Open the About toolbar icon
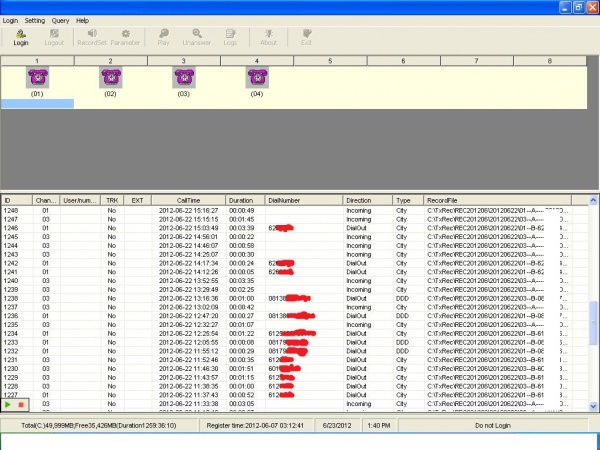 [269, 37]
